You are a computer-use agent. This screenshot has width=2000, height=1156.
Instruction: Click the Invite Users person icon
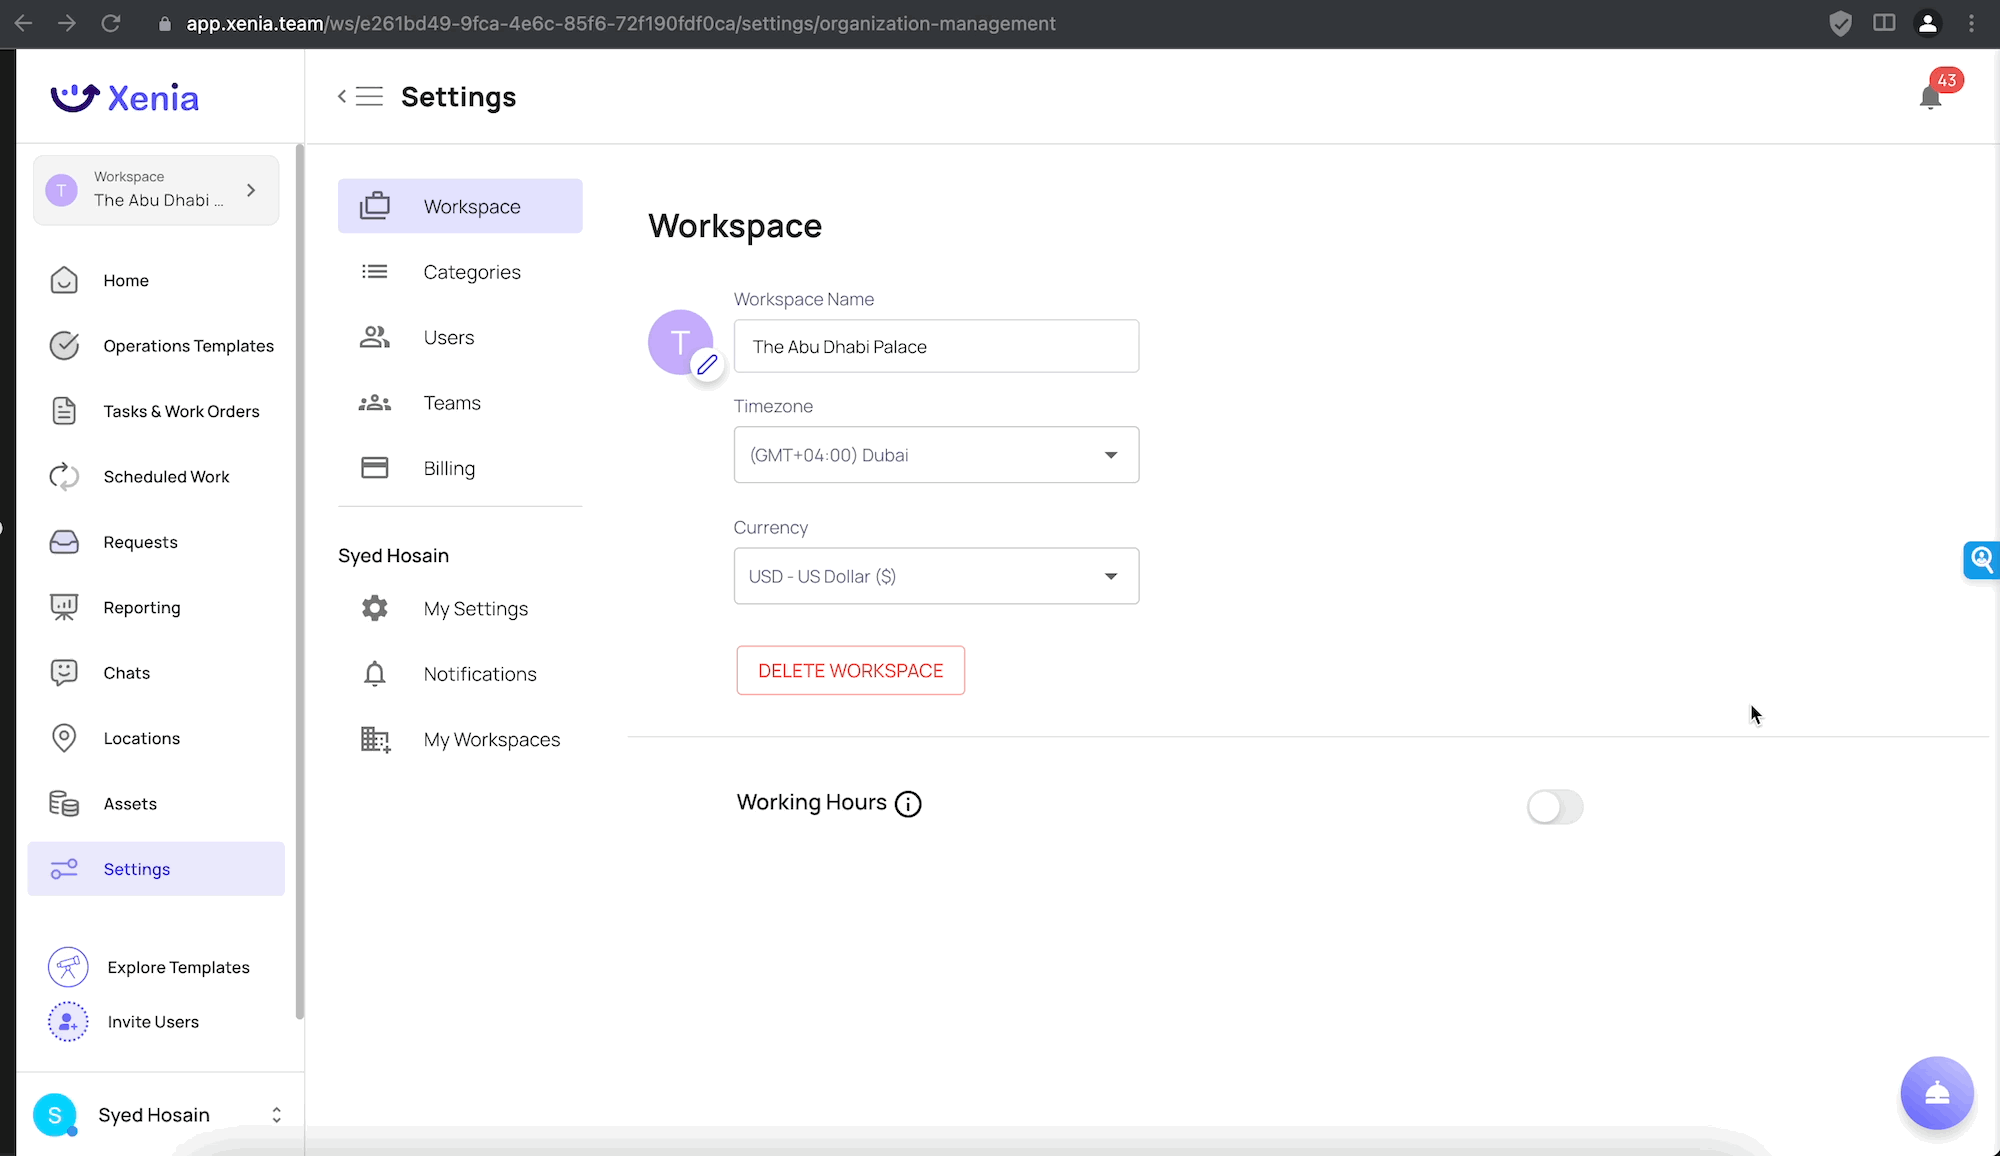(68, 1022)
